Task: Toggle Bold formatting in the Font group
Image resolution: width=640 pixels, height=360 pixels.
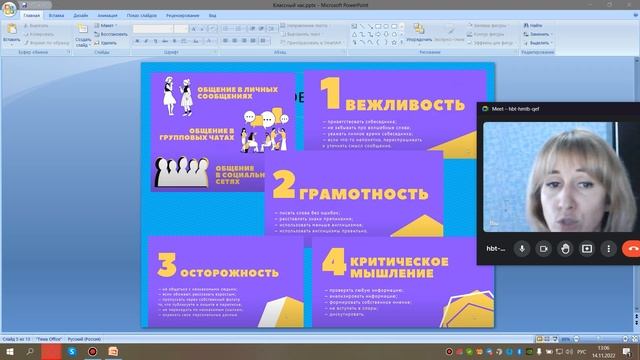Action: pyautogui.click(x=137, y=41)
